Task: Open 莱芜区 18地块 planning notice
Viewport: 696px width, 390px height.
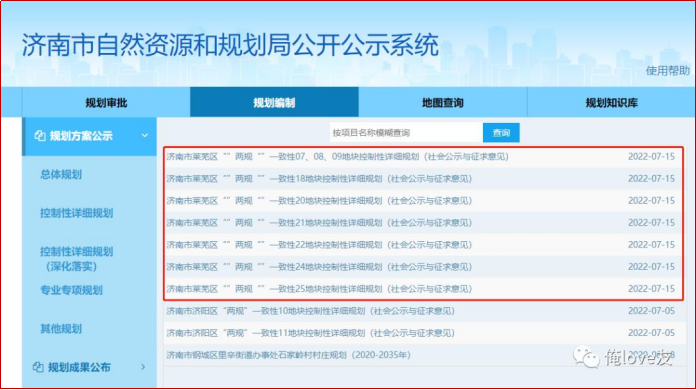Action: pos(319,179)
